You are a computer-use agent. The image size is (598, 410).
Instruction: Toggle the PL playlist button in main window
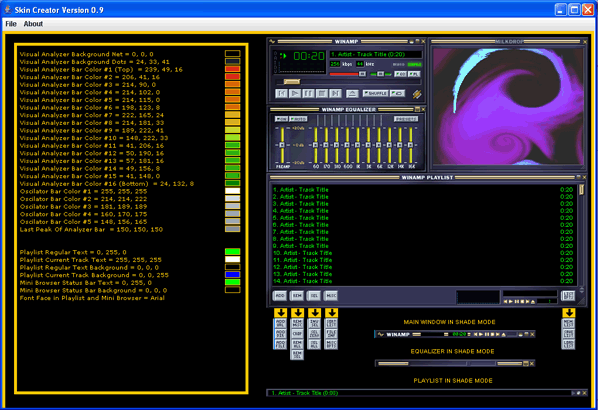(414, 74)
